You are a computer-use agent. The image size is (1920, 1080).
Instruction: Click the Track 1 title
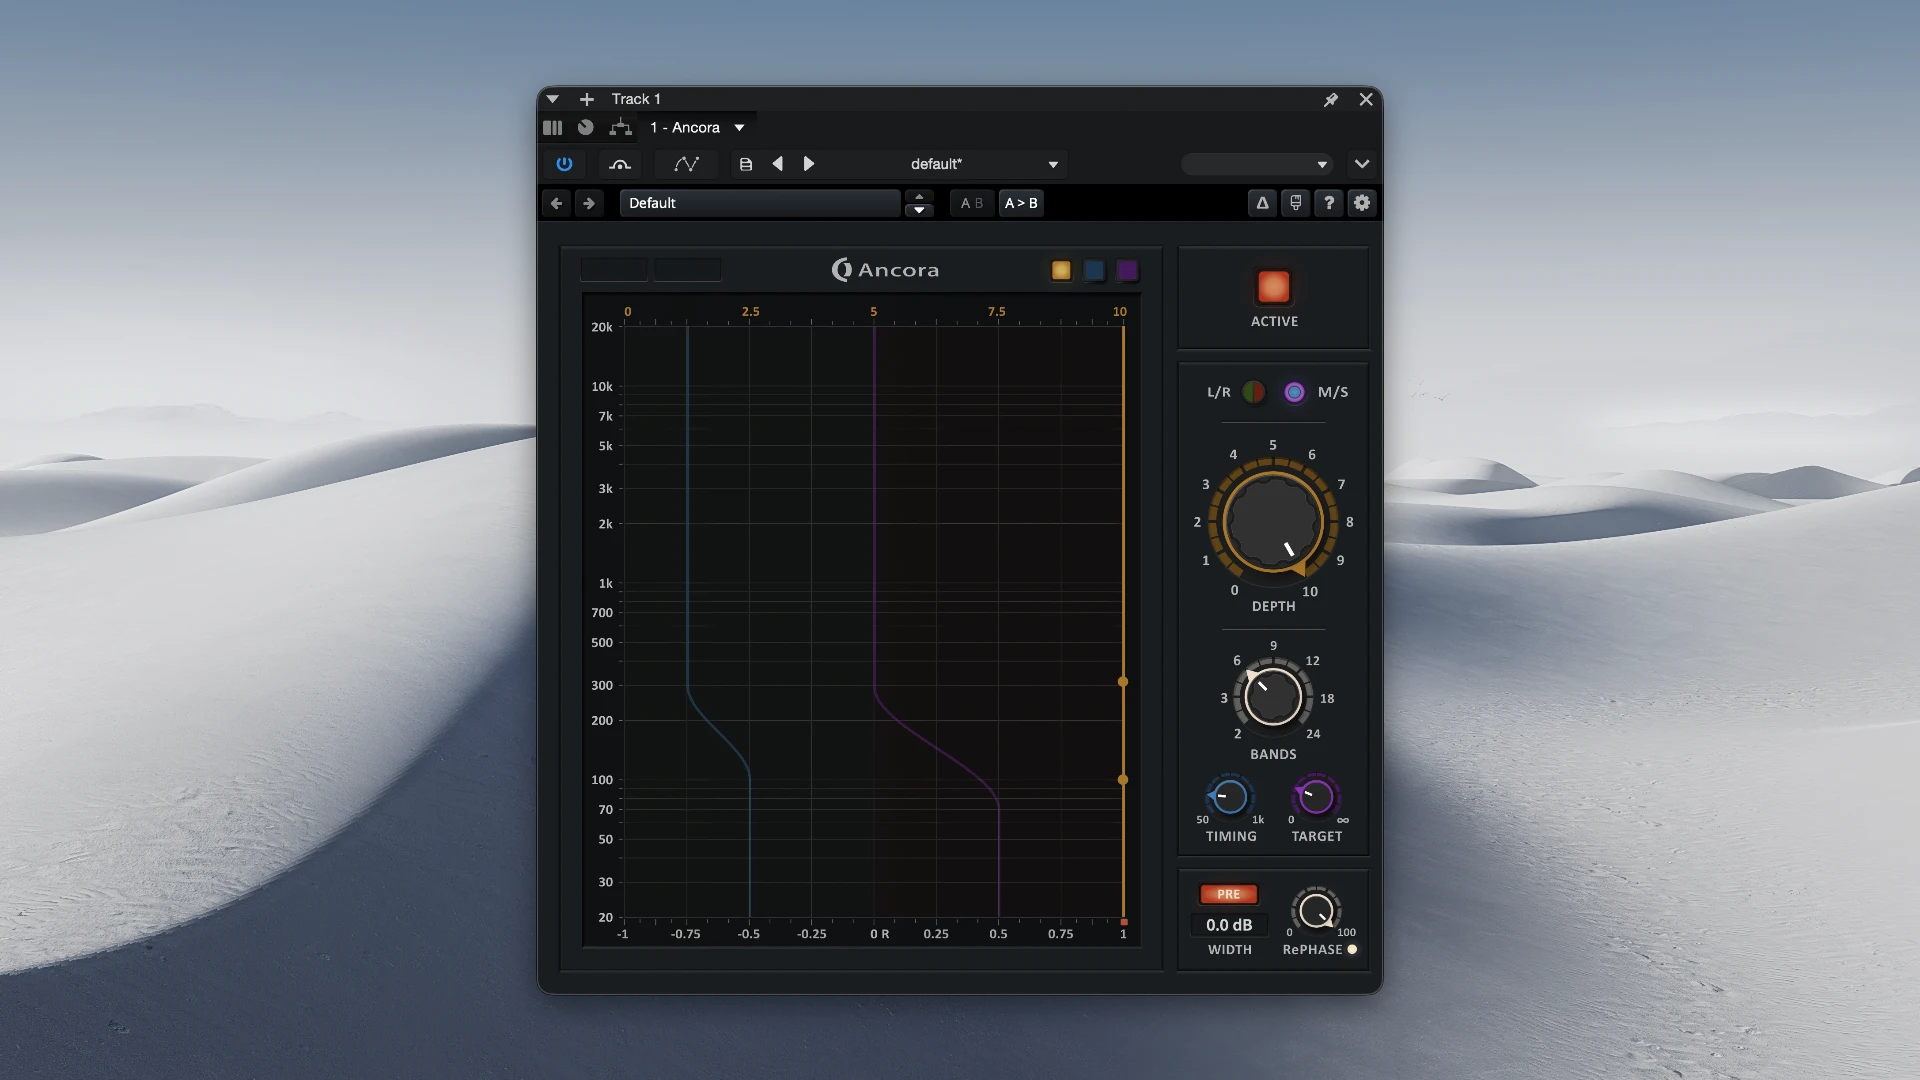(636, 99)
